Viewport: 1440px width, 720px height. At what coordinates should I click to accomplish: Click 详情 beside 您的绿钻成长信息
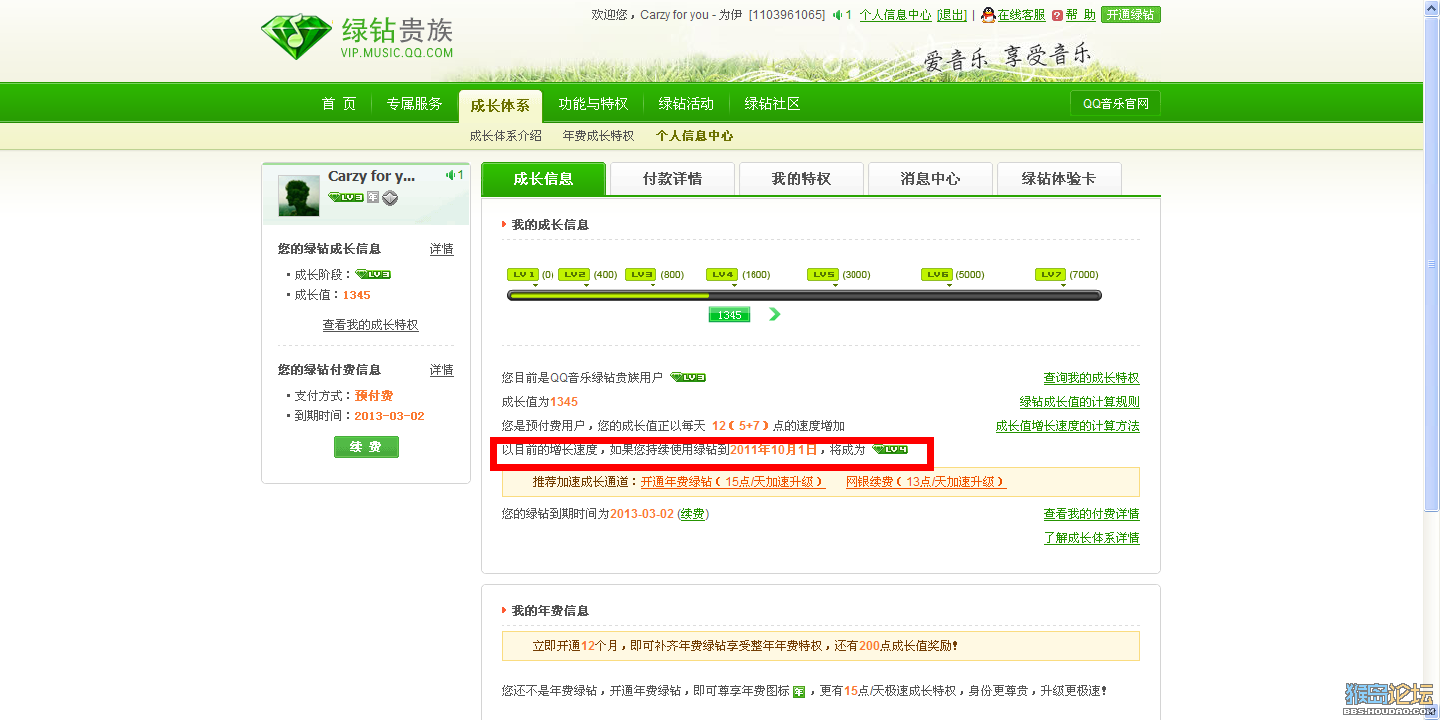(x=442, y=249)
